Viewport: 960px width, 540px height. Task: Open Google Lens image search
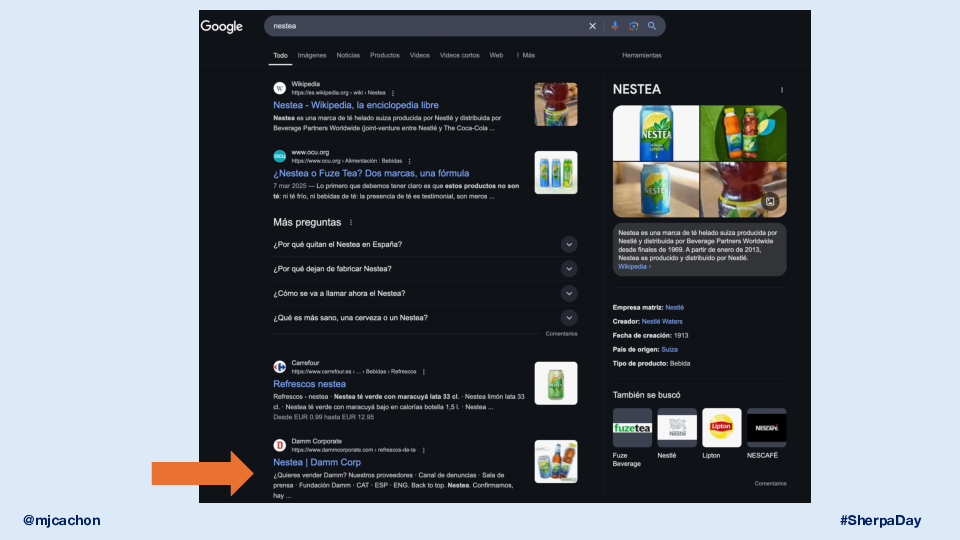coord(634,26)
